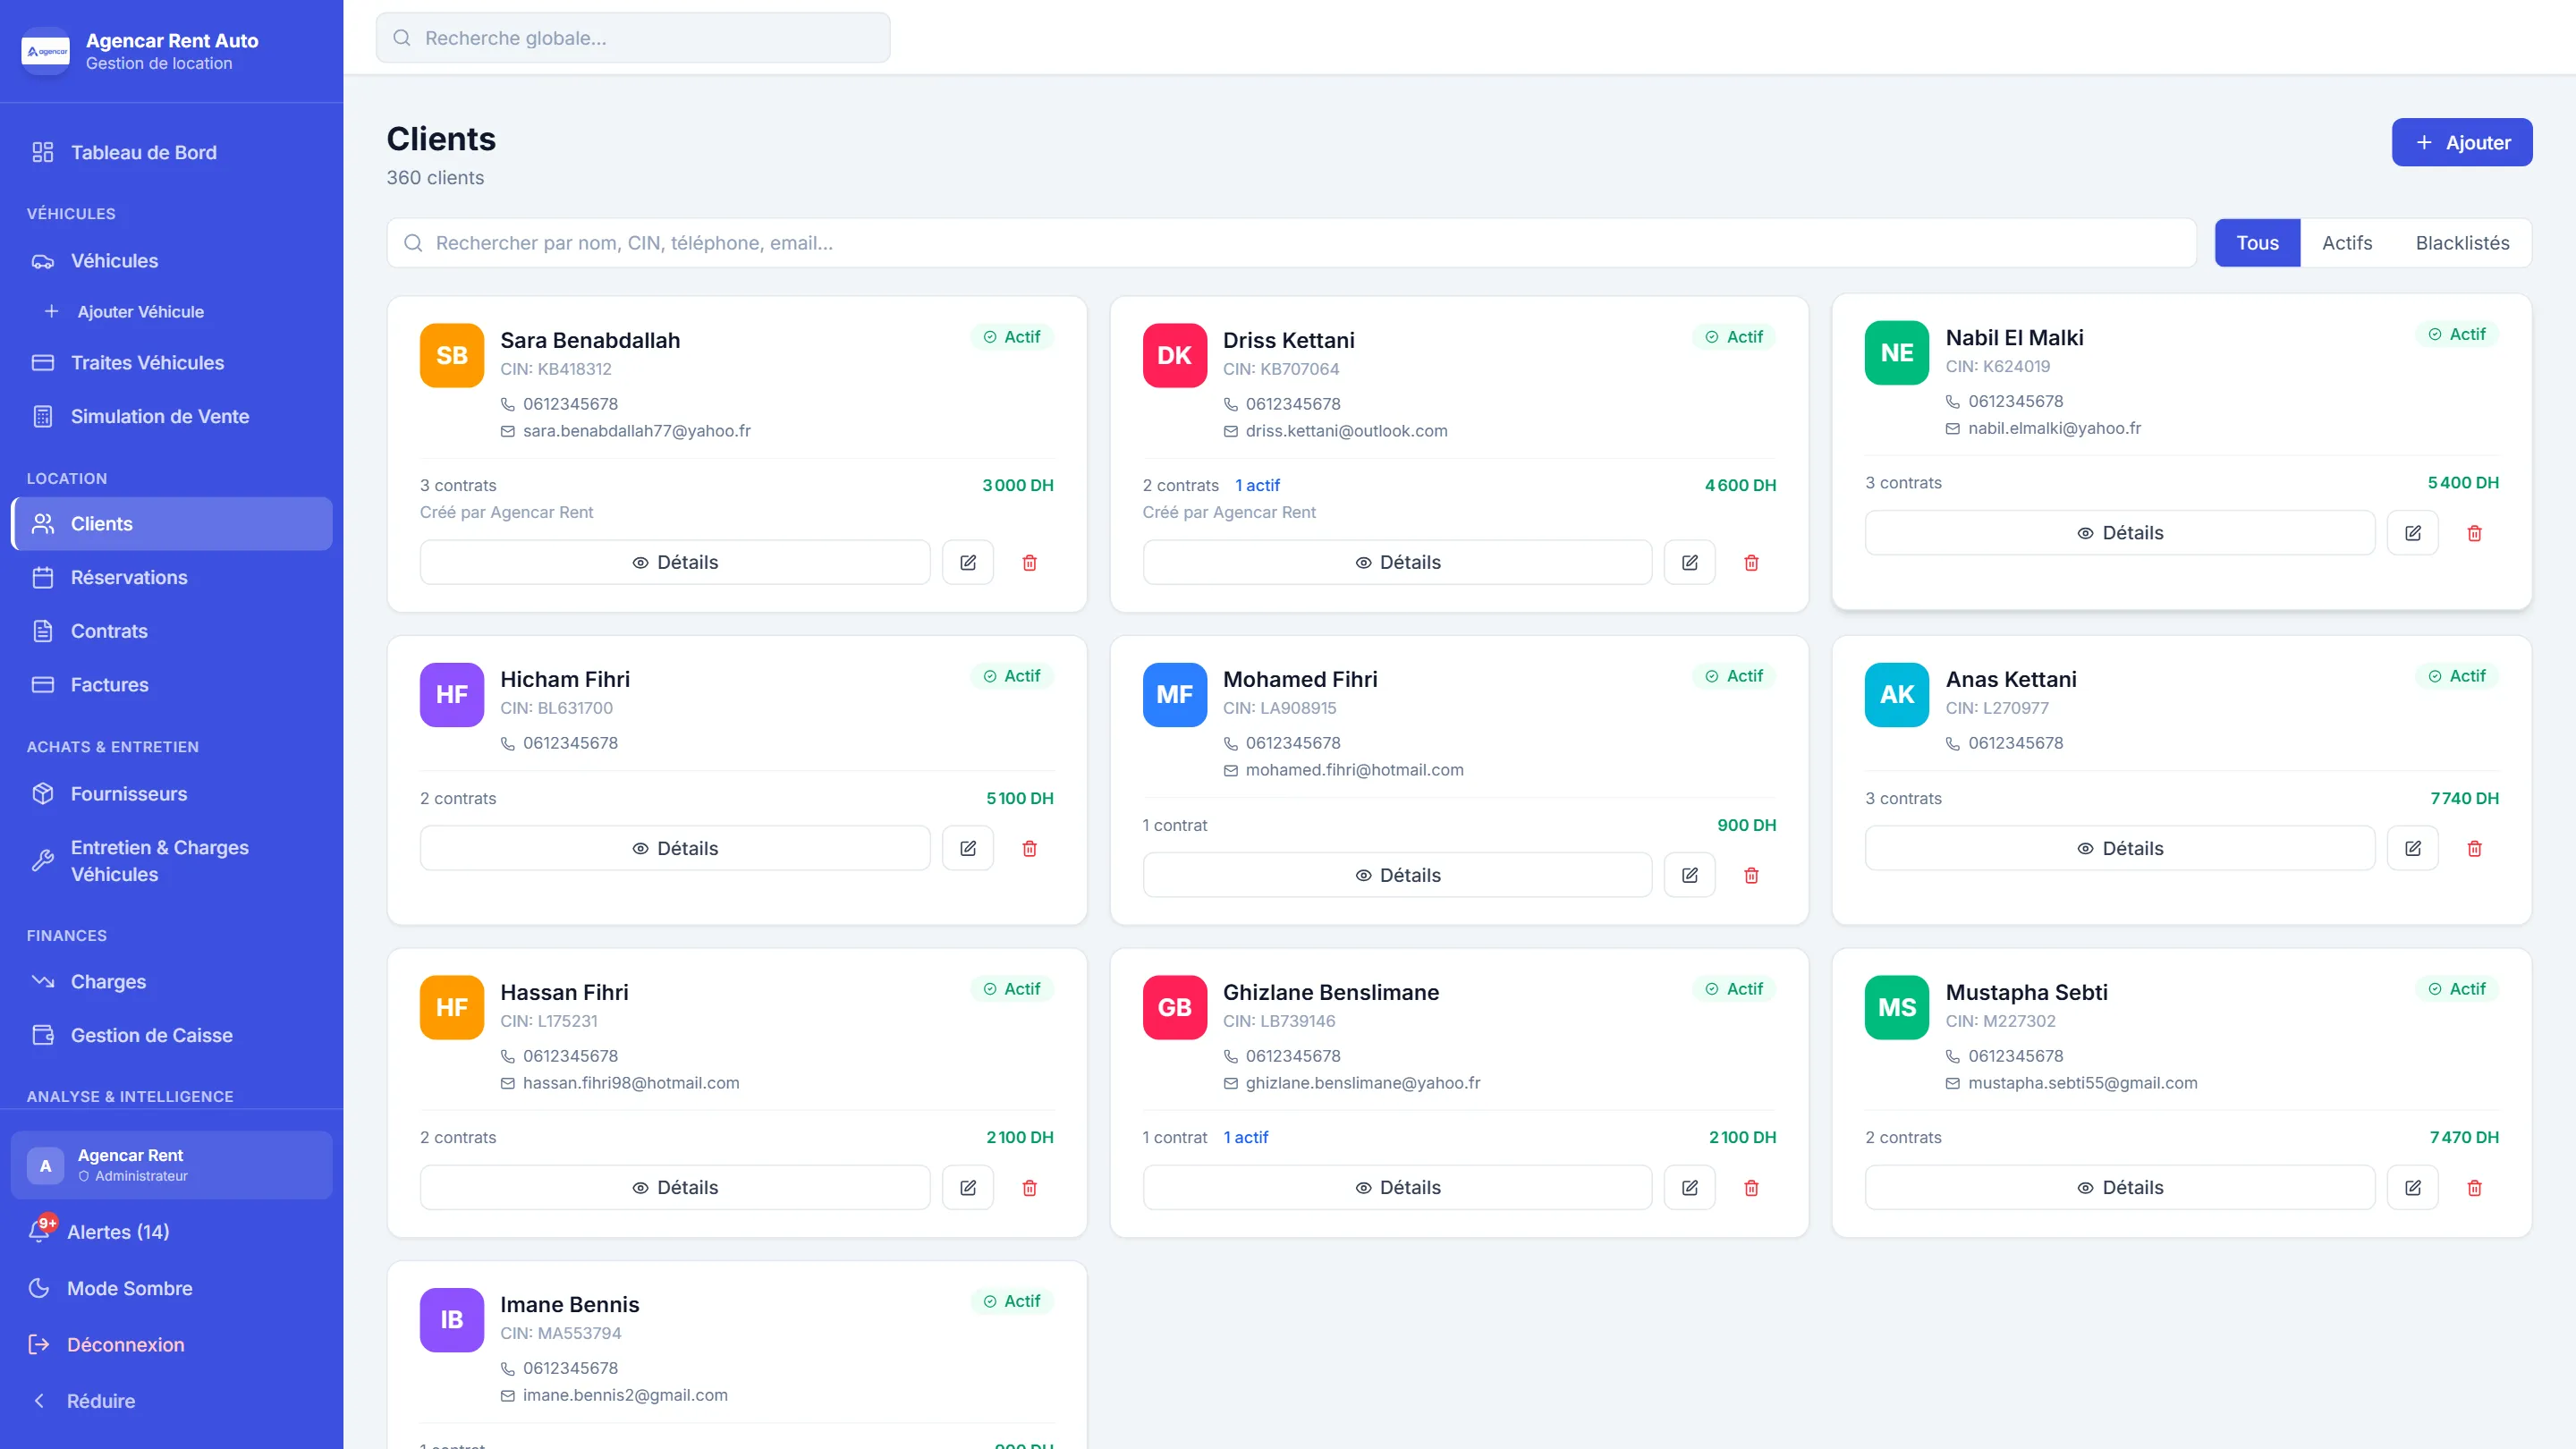2576x1449 pixels.
Task: View Détails for Driss Kettani
Action: (1397, 562)
